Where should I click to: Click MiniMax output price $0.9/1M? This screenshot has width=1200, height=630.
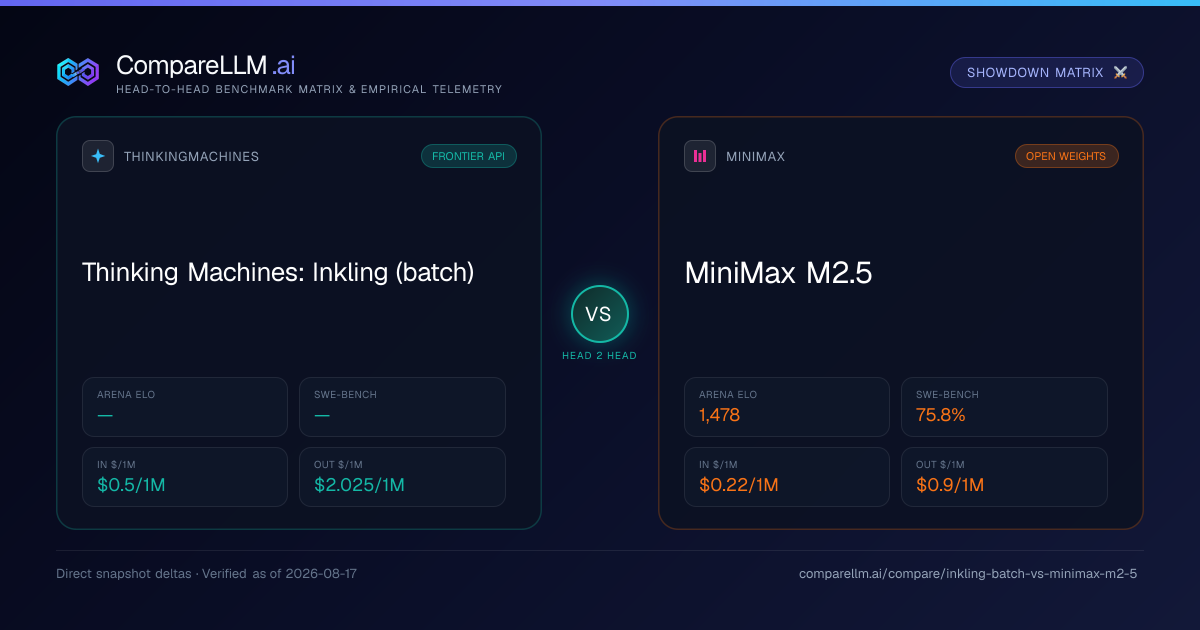pyautogui.click(x=950, y=485)
